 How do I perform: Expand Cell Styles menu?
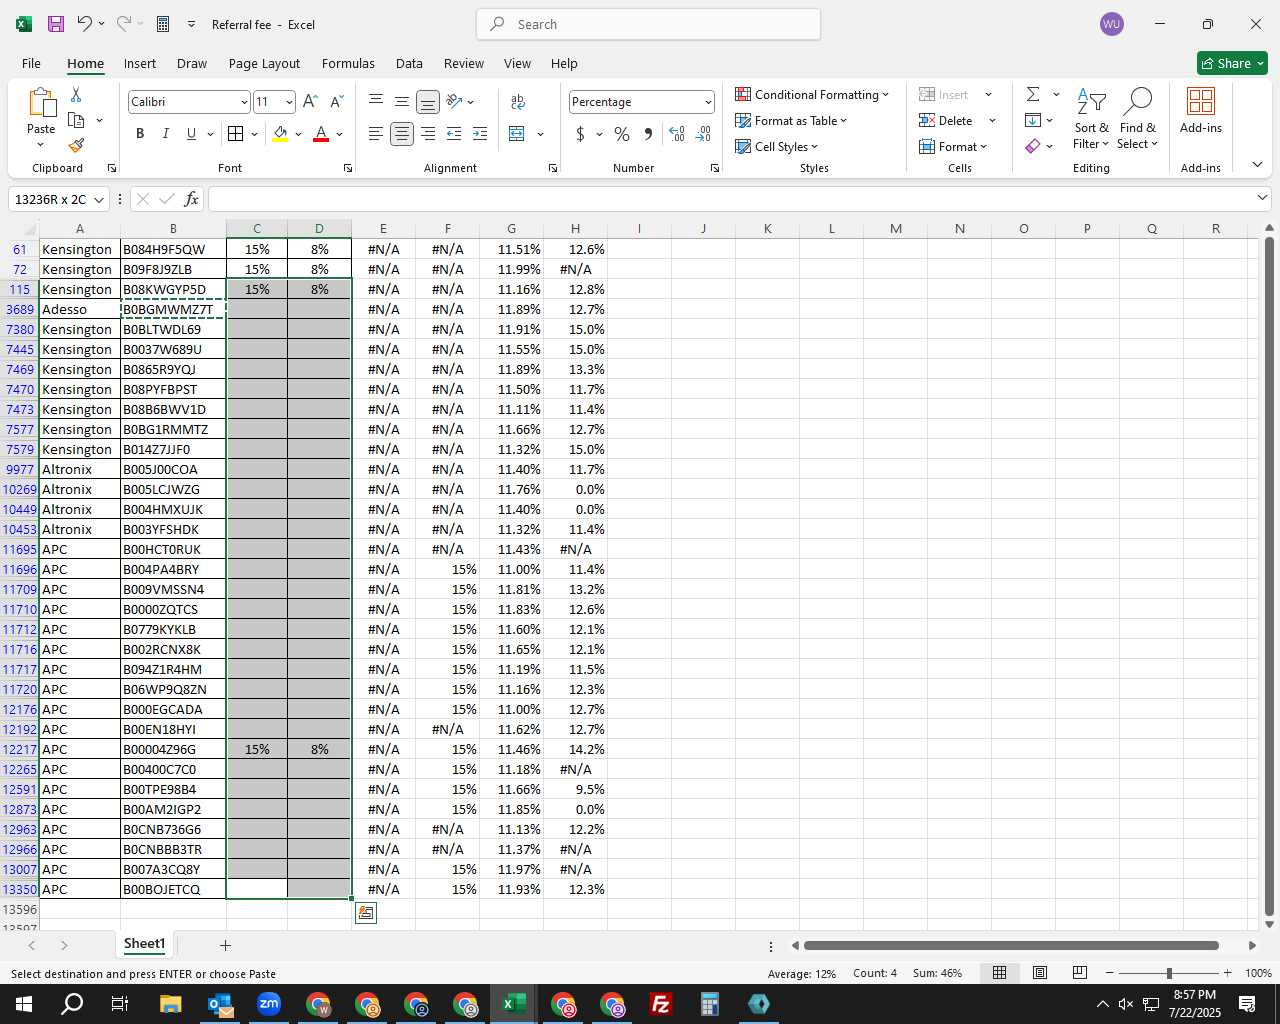777,146
